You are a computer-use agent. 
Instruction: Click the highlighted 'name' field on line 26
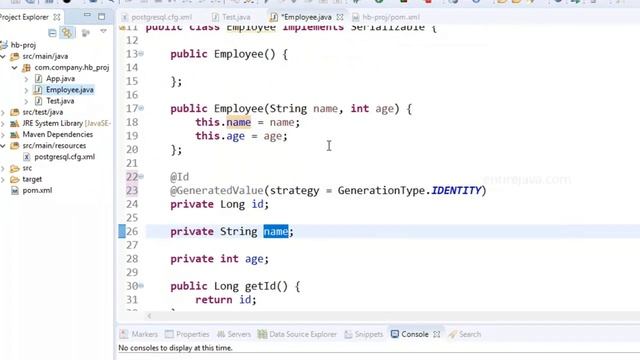pos(276,231)
